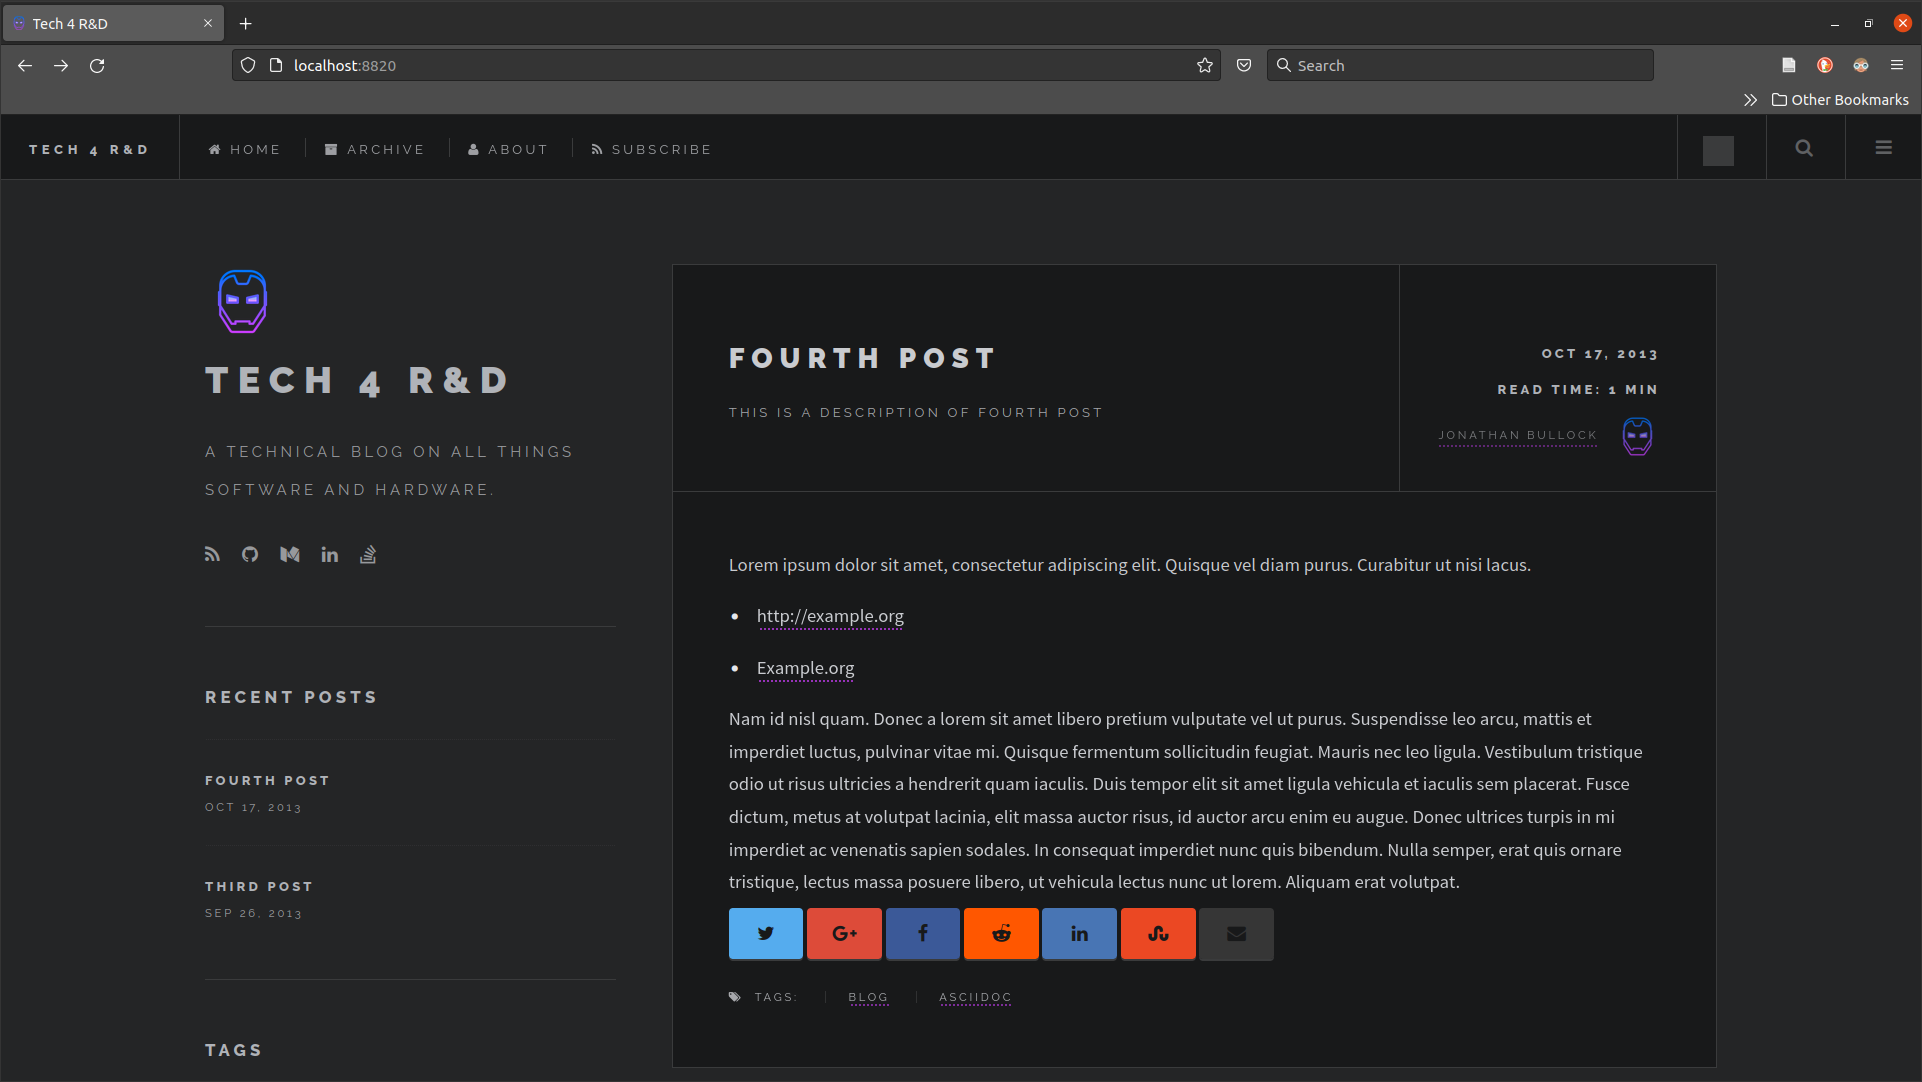
Task: Click the Jonathan Bullock author link
Action: tap(1517, 436)
